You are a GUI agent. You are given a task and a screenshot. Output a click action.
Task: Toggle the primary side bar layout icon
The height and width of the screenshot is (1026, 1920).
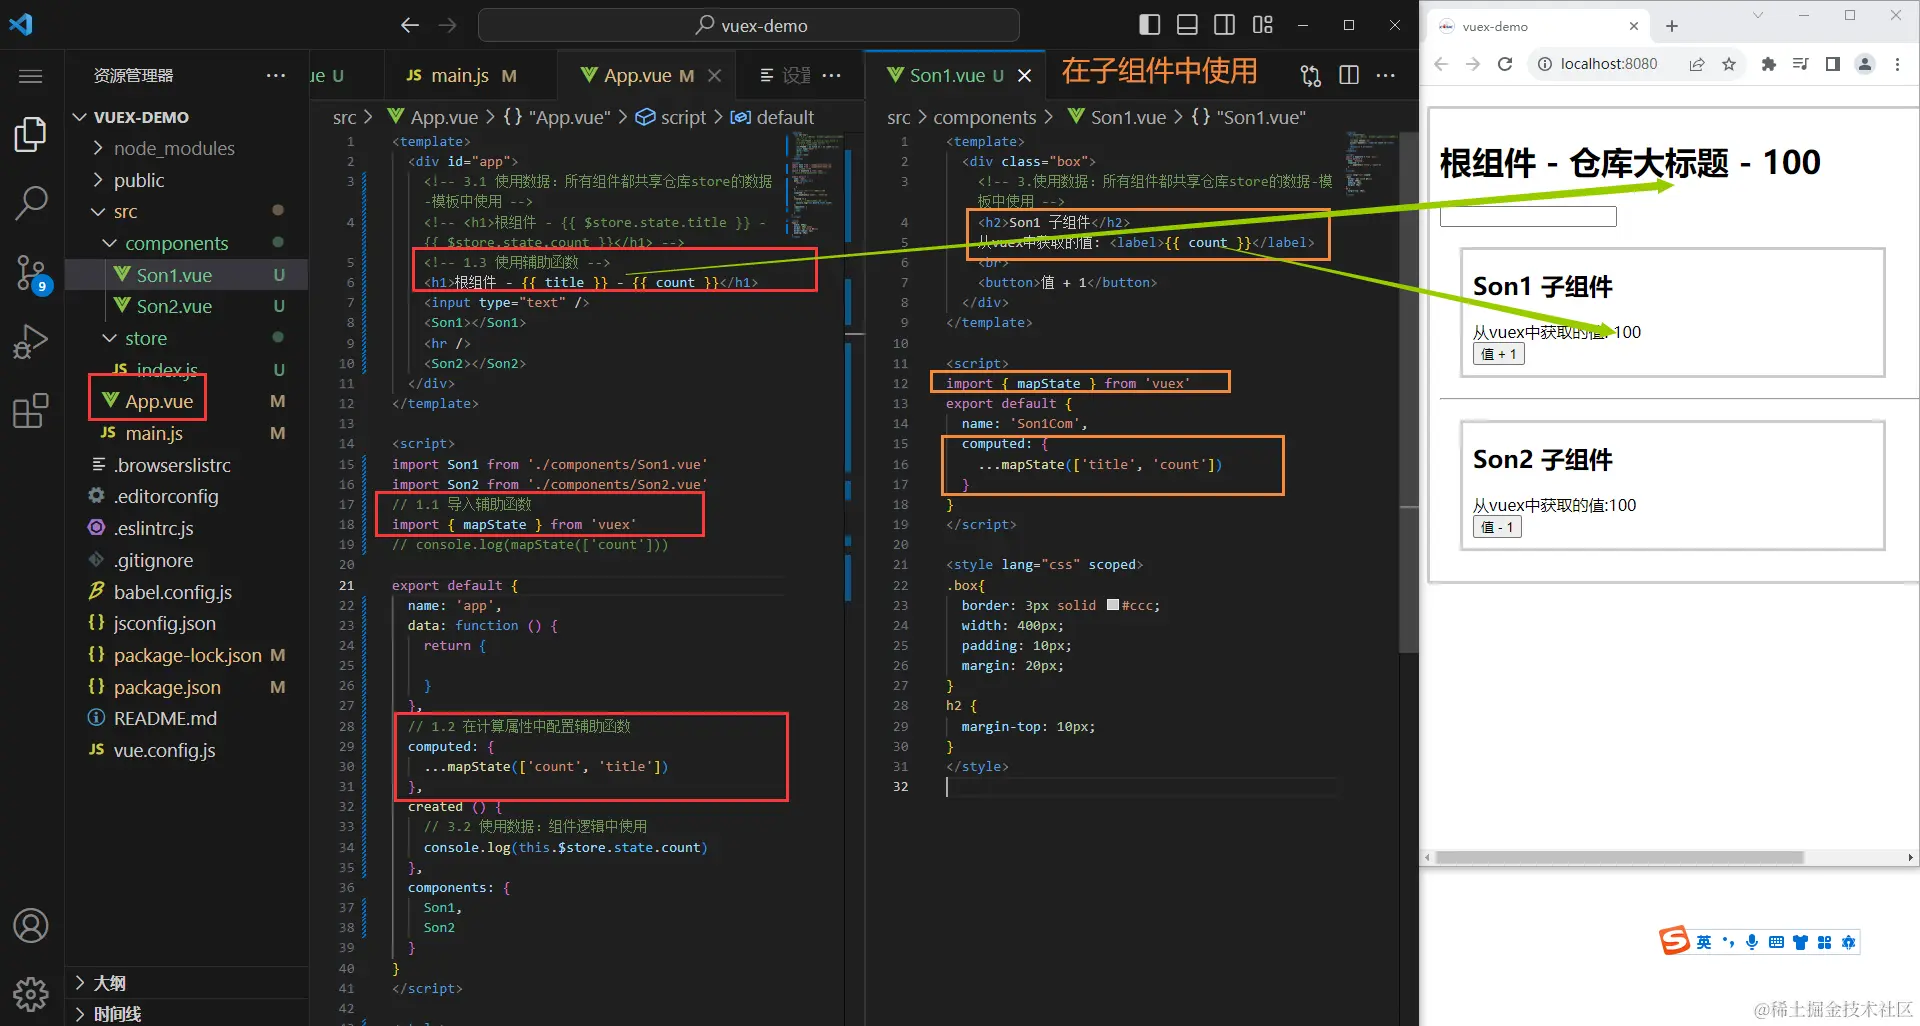click(1150, 25)
